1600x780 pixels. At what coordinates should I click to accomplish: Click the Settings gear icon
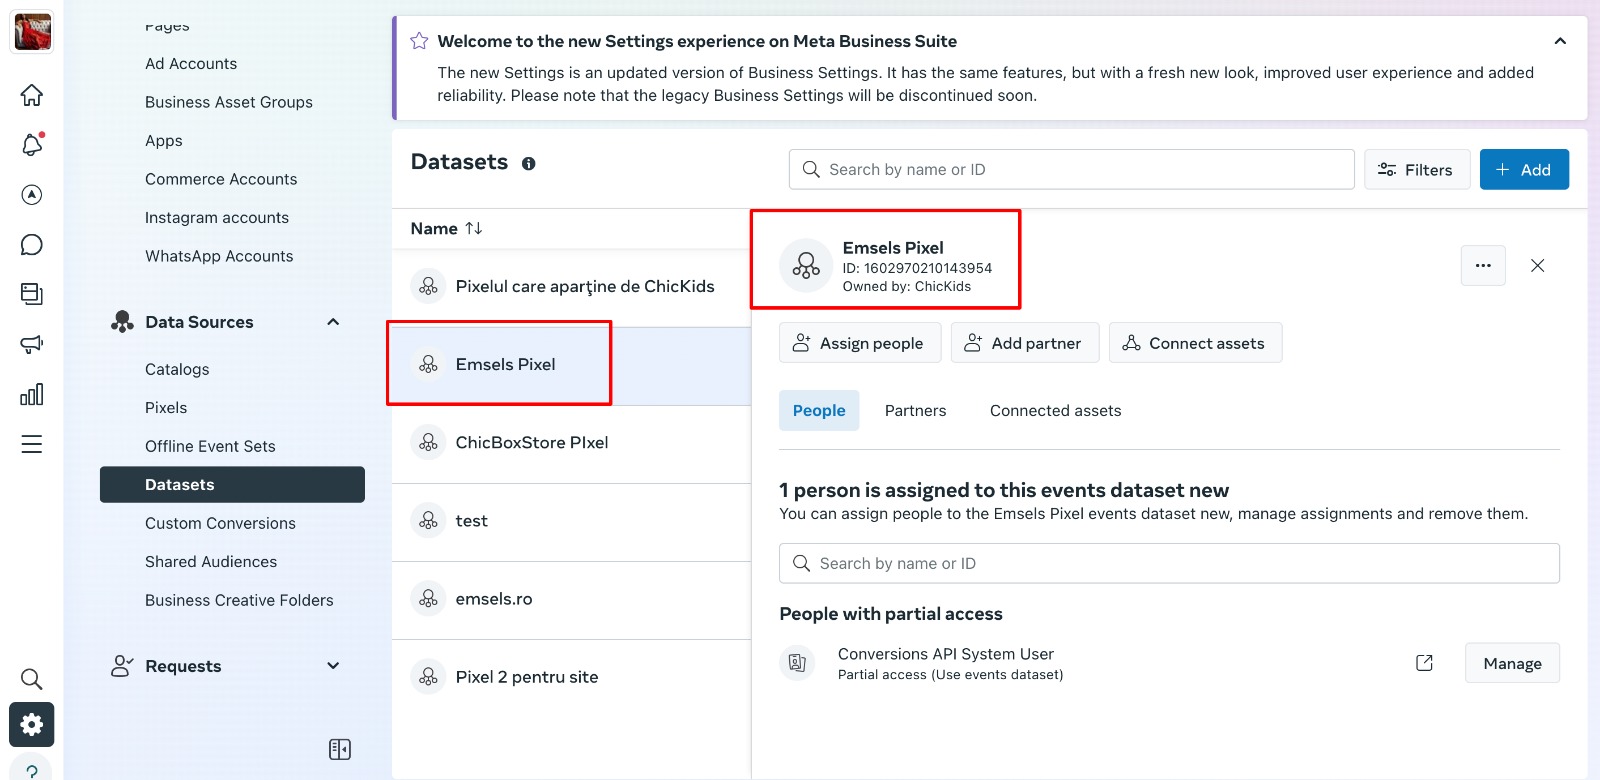(x=32, y=724)
